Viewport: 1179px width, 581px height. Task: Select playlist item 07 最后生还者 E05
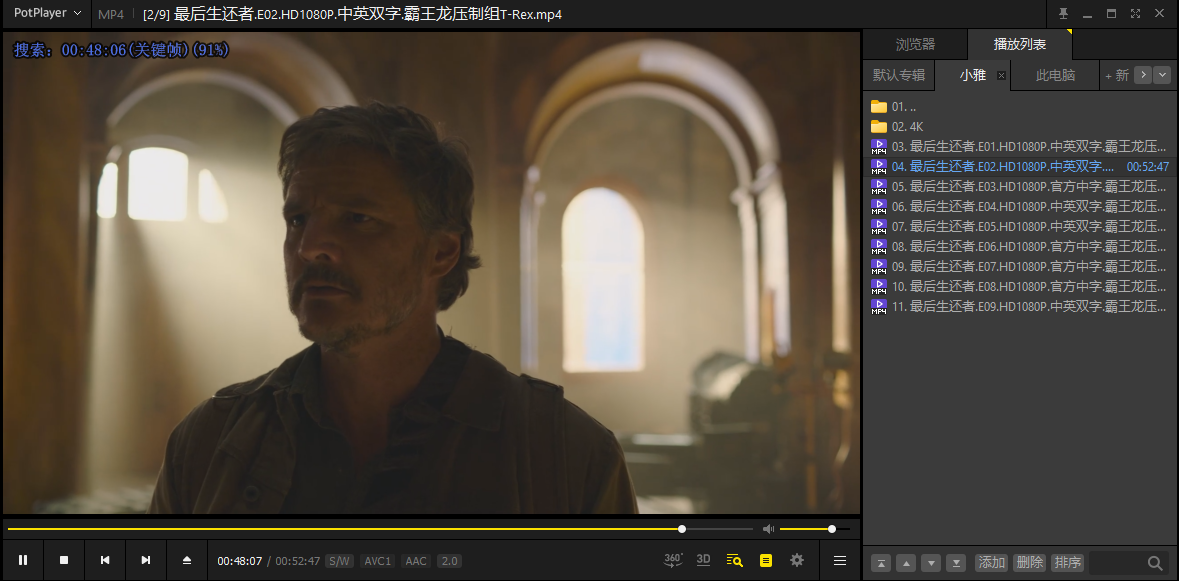[x=1020, y=226]
